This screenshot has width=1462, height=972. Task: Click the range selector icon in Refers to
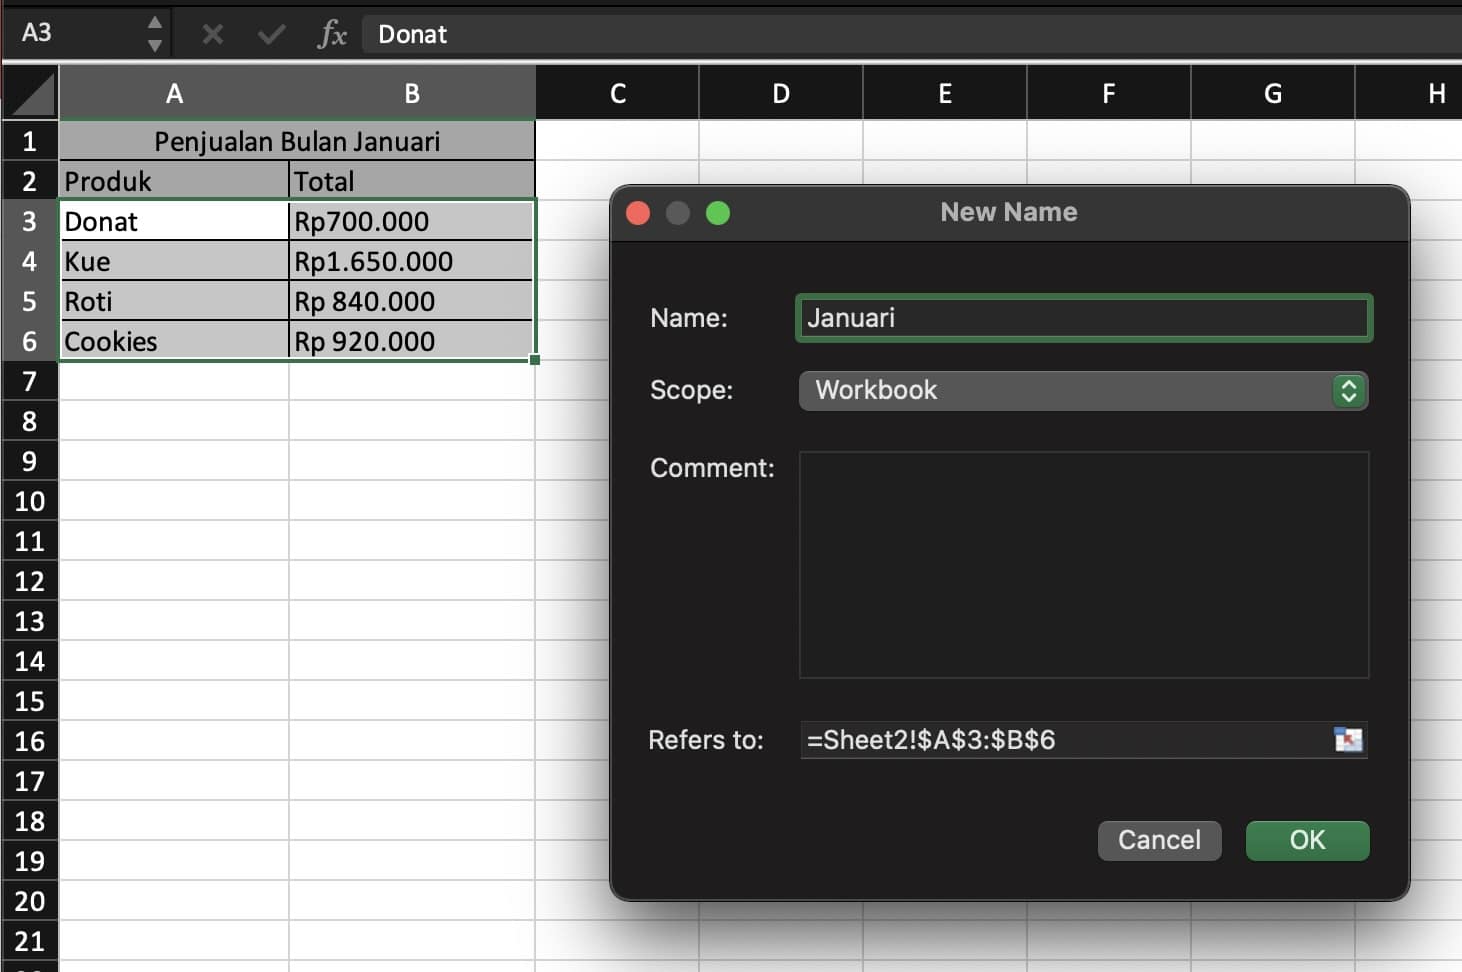pos(1350,740)
